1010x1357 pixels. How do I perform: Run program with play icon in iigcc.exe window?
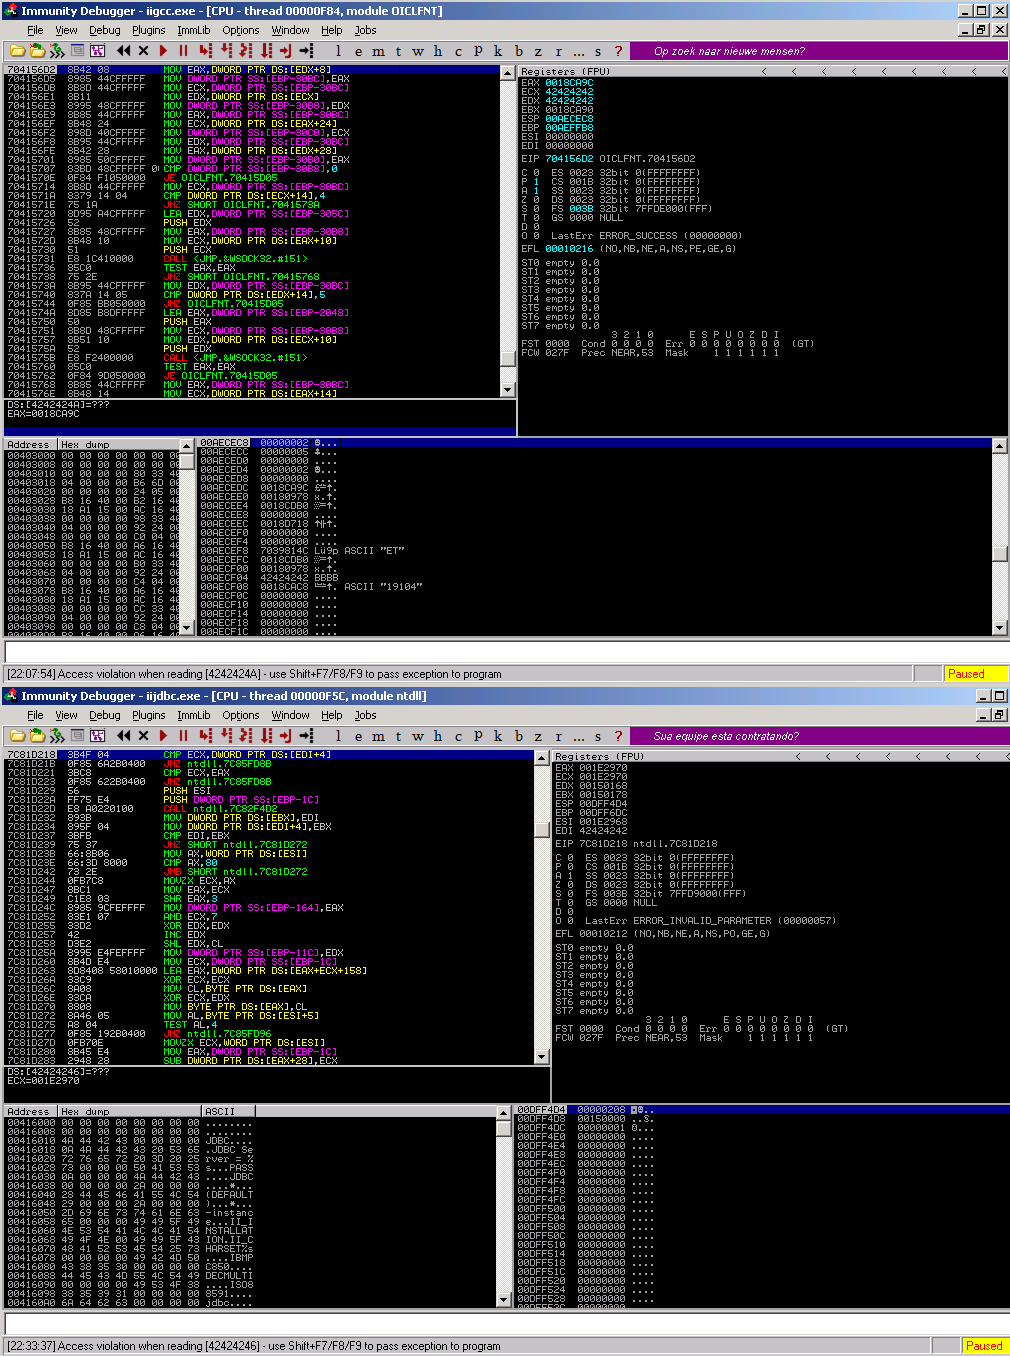tap(163, 51)
